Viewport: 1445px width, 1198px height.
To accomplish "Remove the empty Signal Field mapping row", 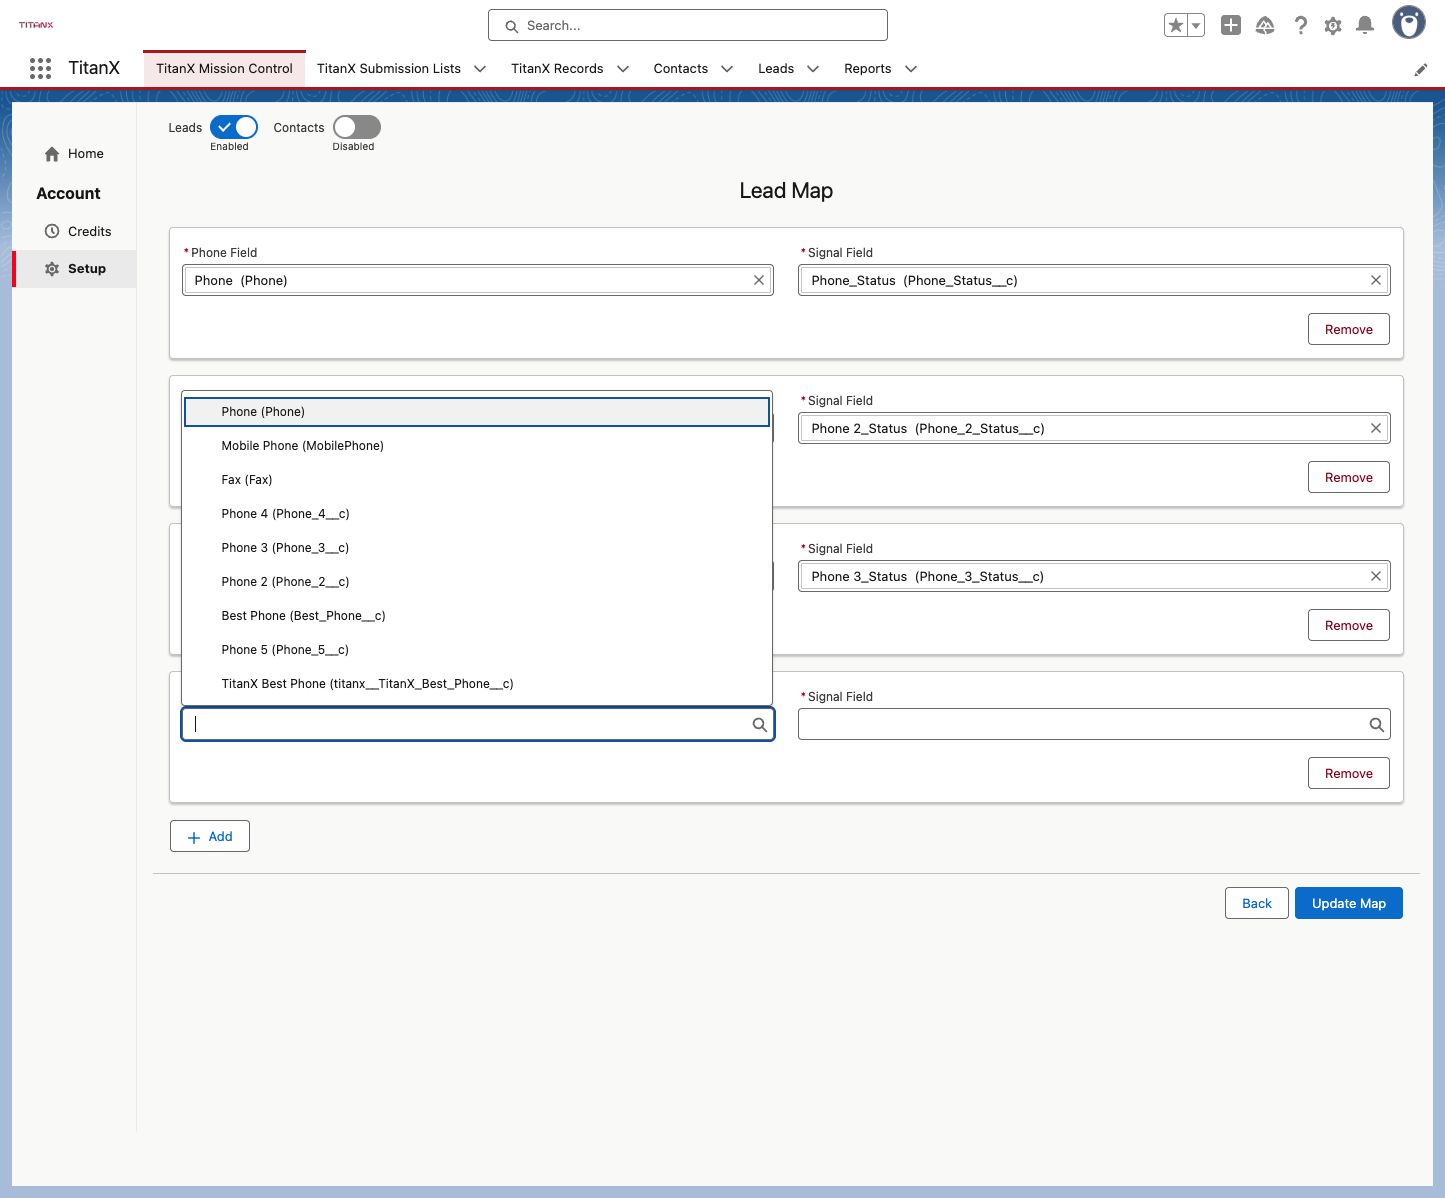I will click(x=1348, y=773).
